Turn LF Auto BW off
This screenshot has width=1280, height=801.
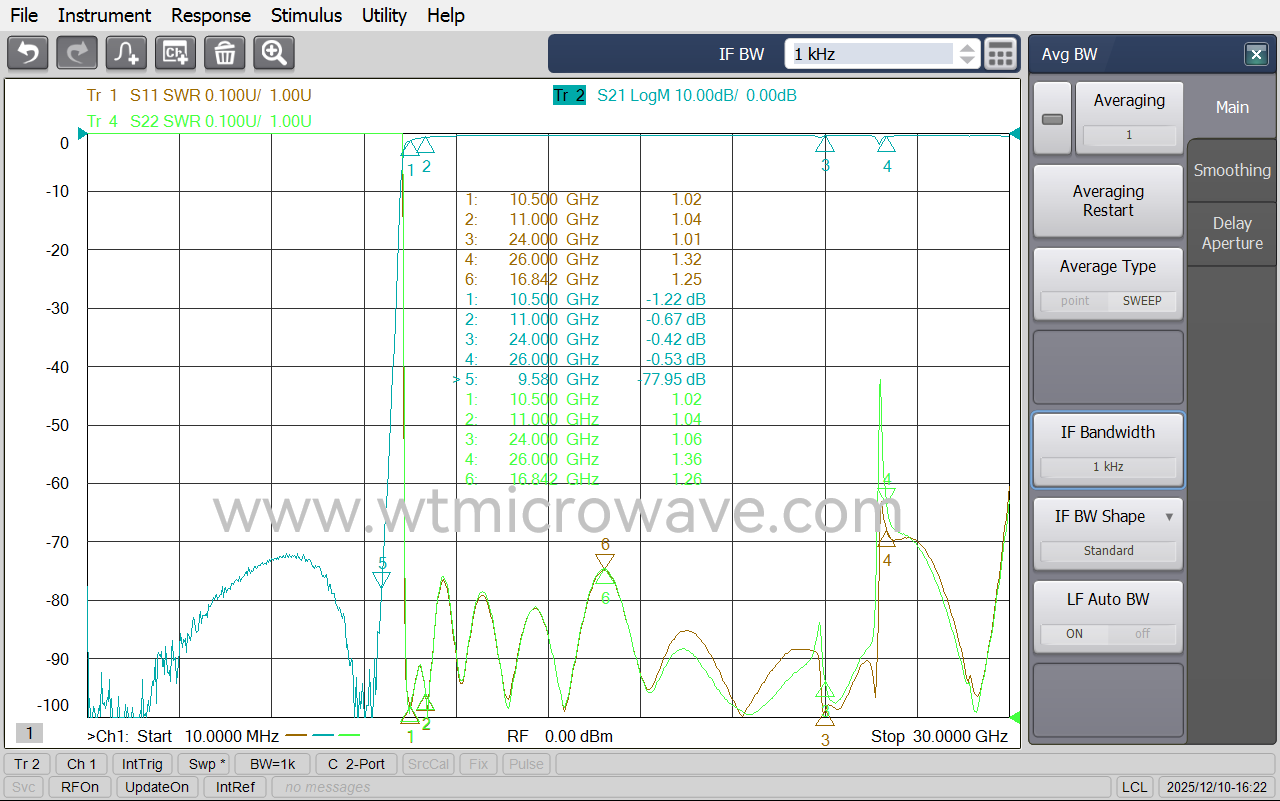1142,634
